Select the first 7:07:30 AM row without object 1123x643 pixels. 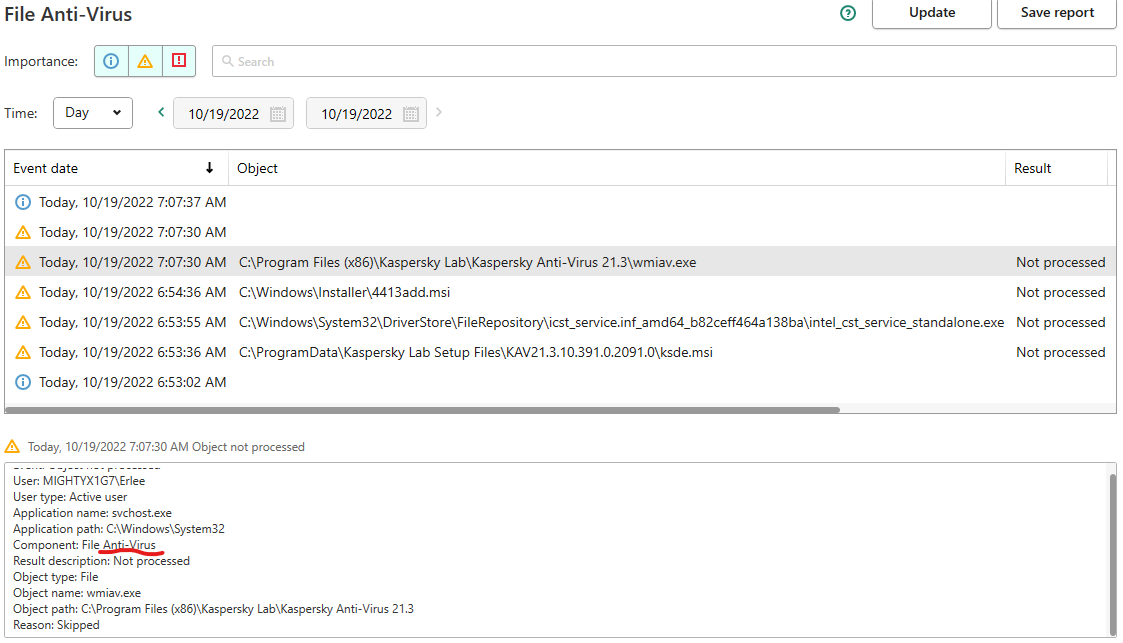[560, 232]
